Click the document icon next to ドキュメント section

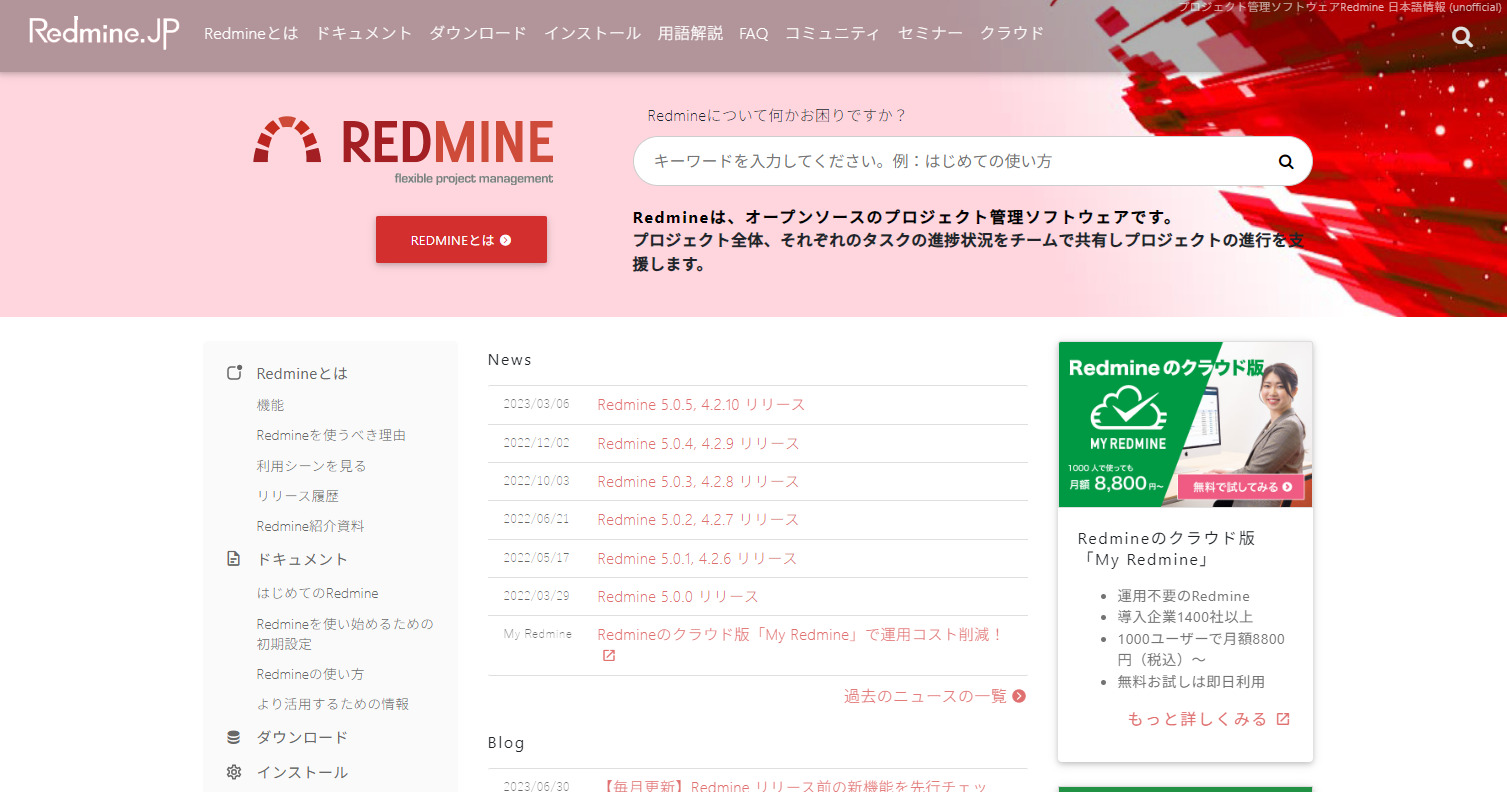(233, 560)
